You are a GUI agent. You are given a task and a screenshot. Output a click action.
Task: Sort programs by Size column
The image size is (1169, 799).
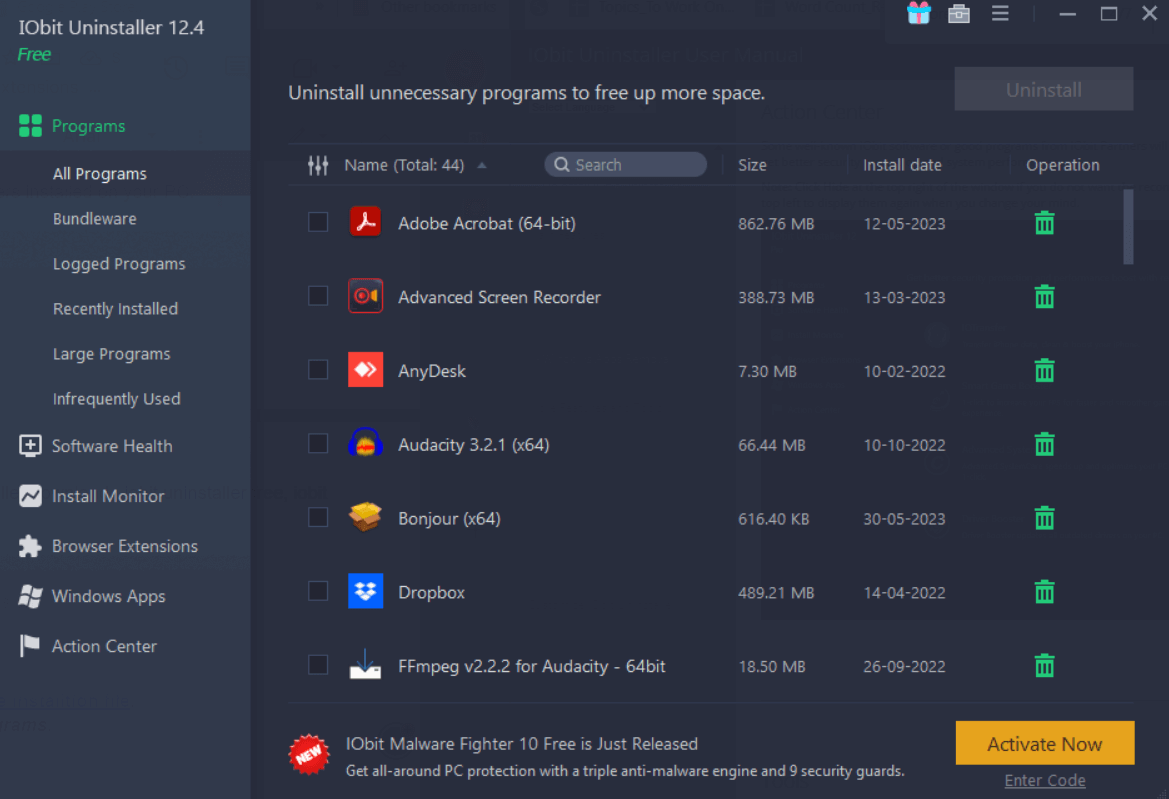[x=752, y=165]
